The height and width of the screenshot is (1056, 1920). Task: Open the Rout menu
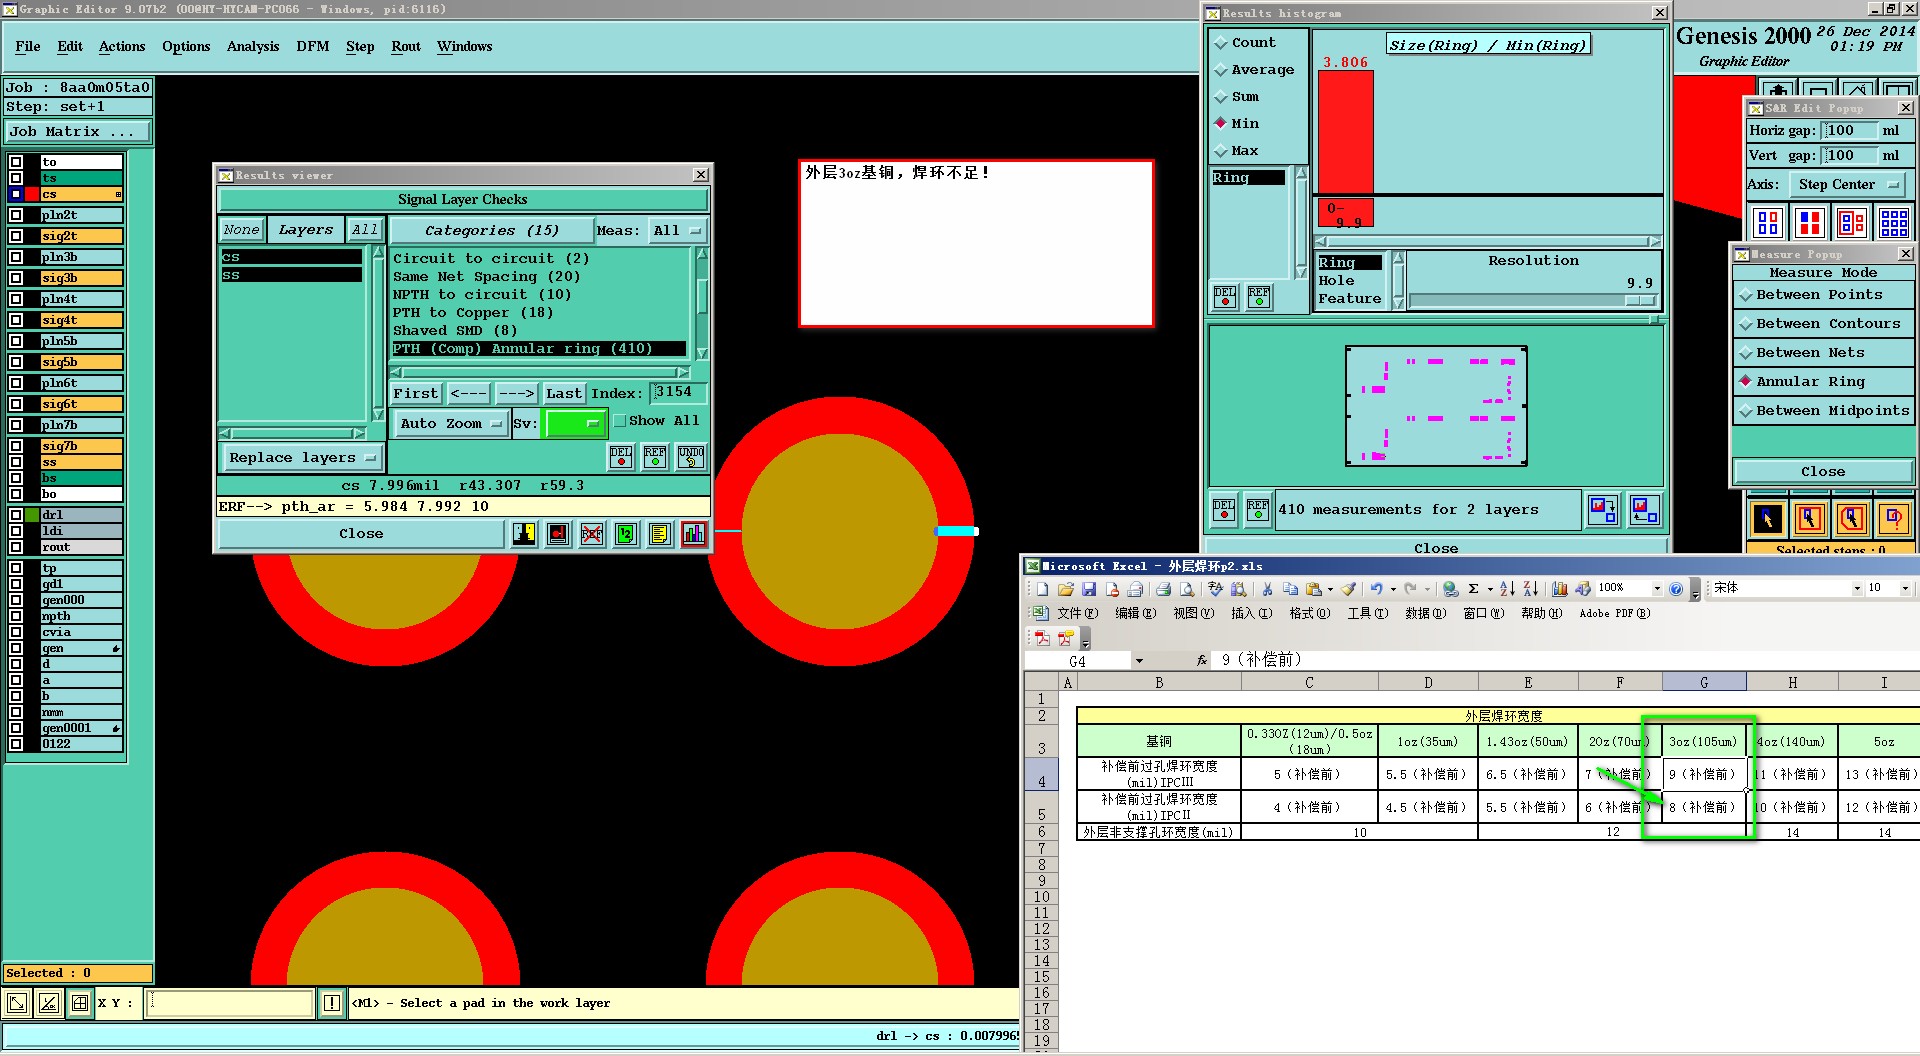(406, 47)
